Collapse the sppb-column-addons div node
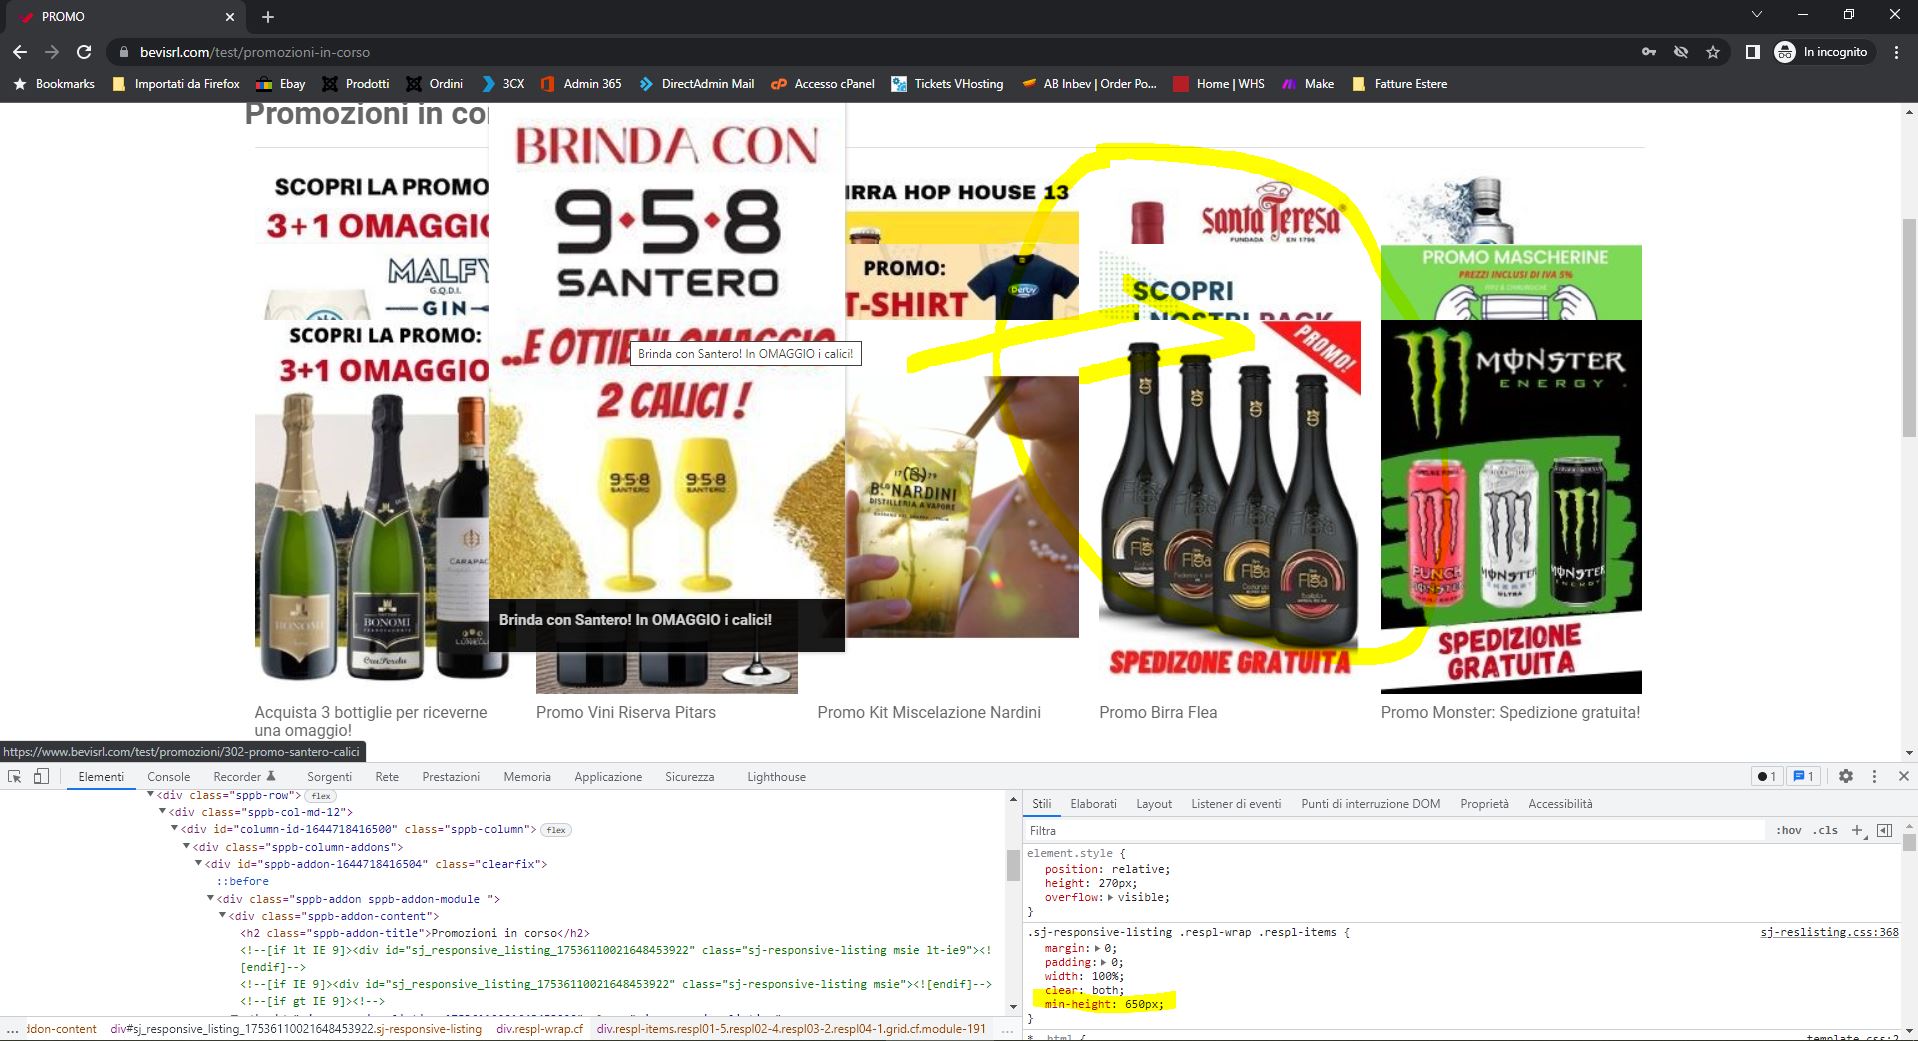This screenshot has height=1041, width=1918. point(186,847)
